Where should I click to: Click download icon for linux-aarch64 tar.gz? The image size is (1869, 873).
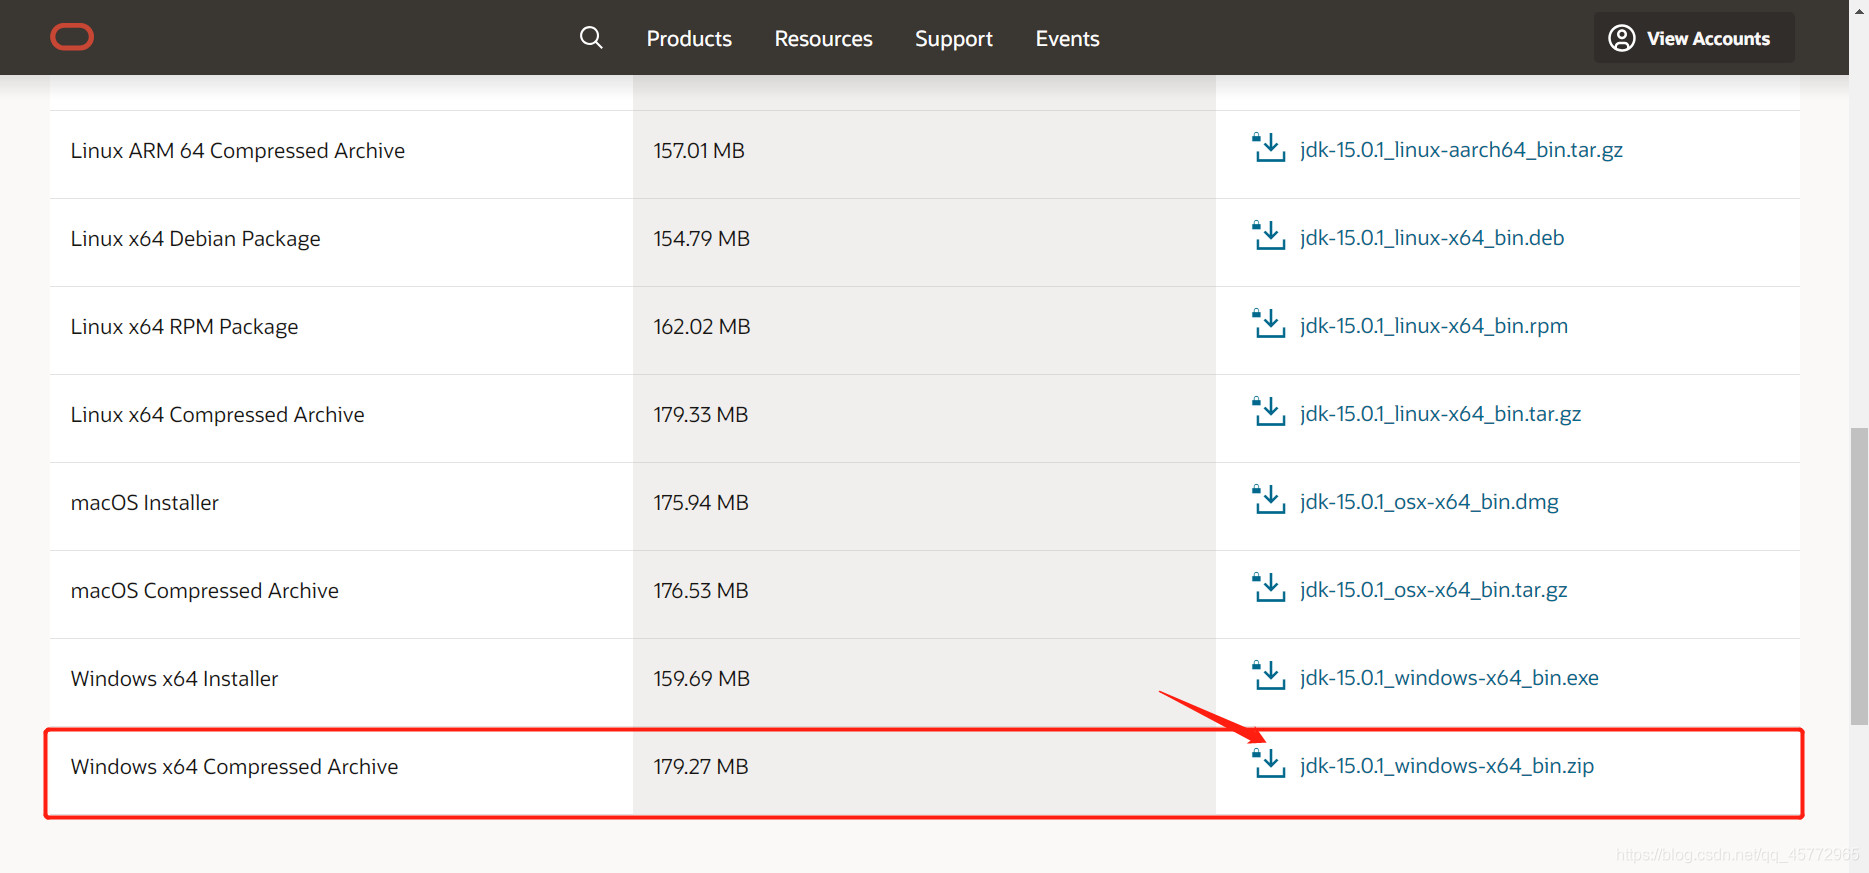[1269, 148]
